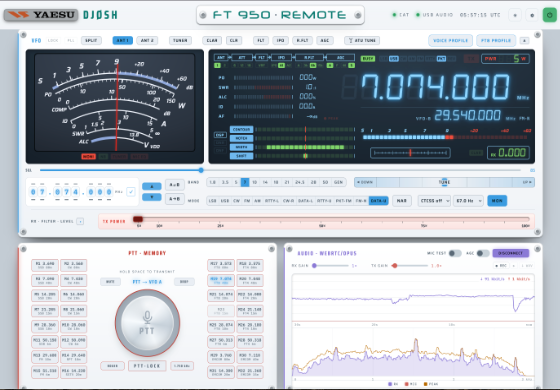The height and width of the screenshot is (390, 560).
Task: Toggle the AGC switch in Audio panel
Action: click(483, 253)
